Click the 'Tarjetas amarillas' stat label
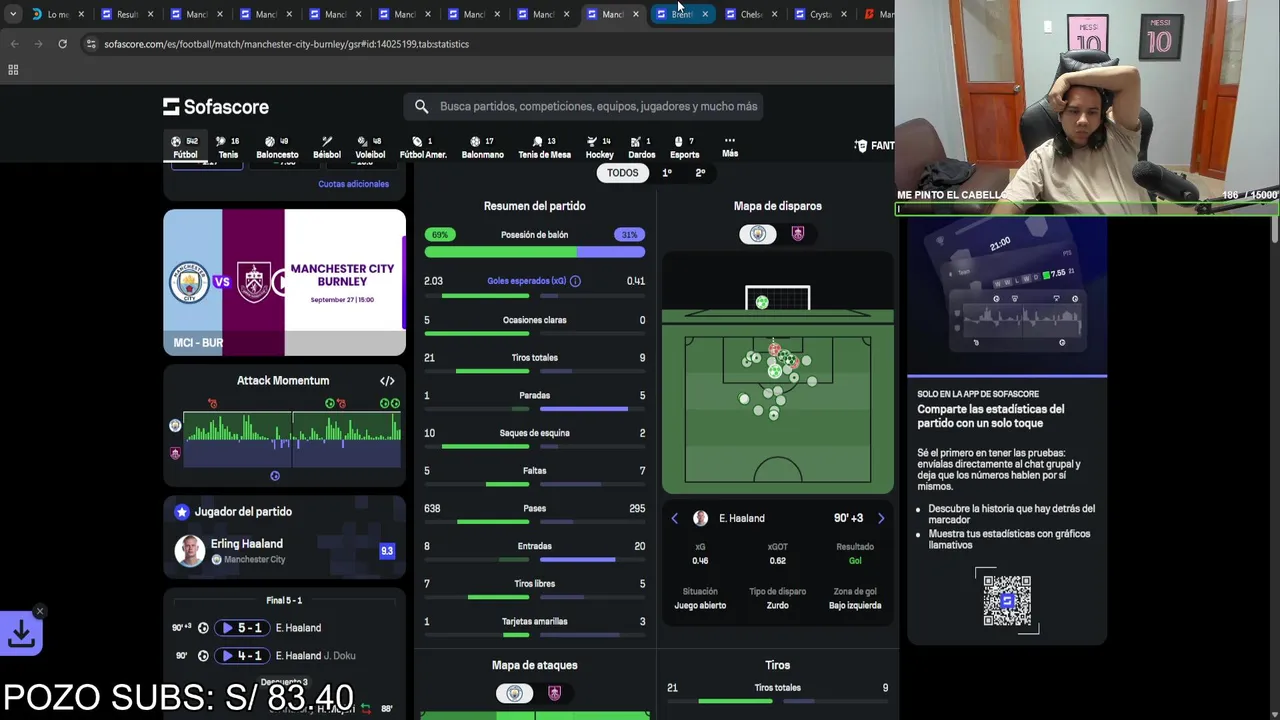This screenshot has height=720, width=1280. pyautogui.click(x=534, y=621)
